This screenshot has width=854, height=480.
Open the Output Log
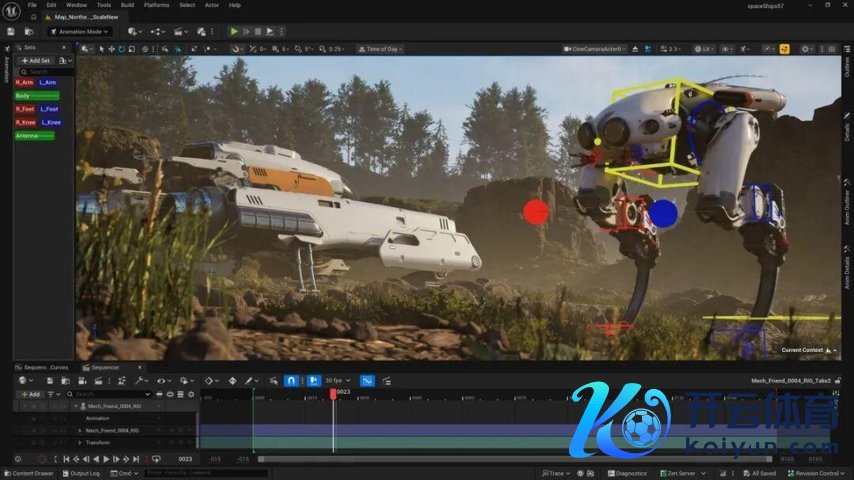coord(84,473)
